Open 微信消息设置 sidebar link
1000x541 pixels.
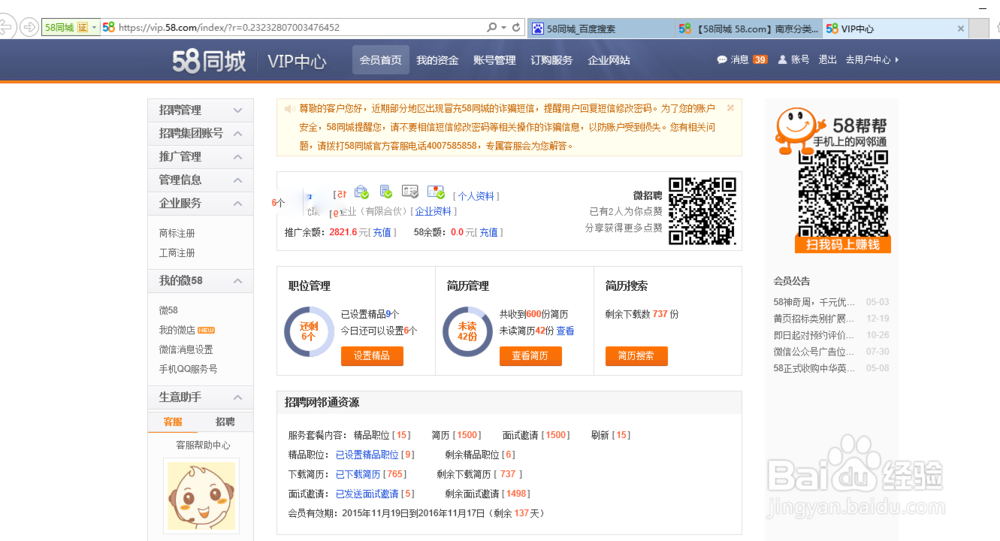[x=186, y=350]
